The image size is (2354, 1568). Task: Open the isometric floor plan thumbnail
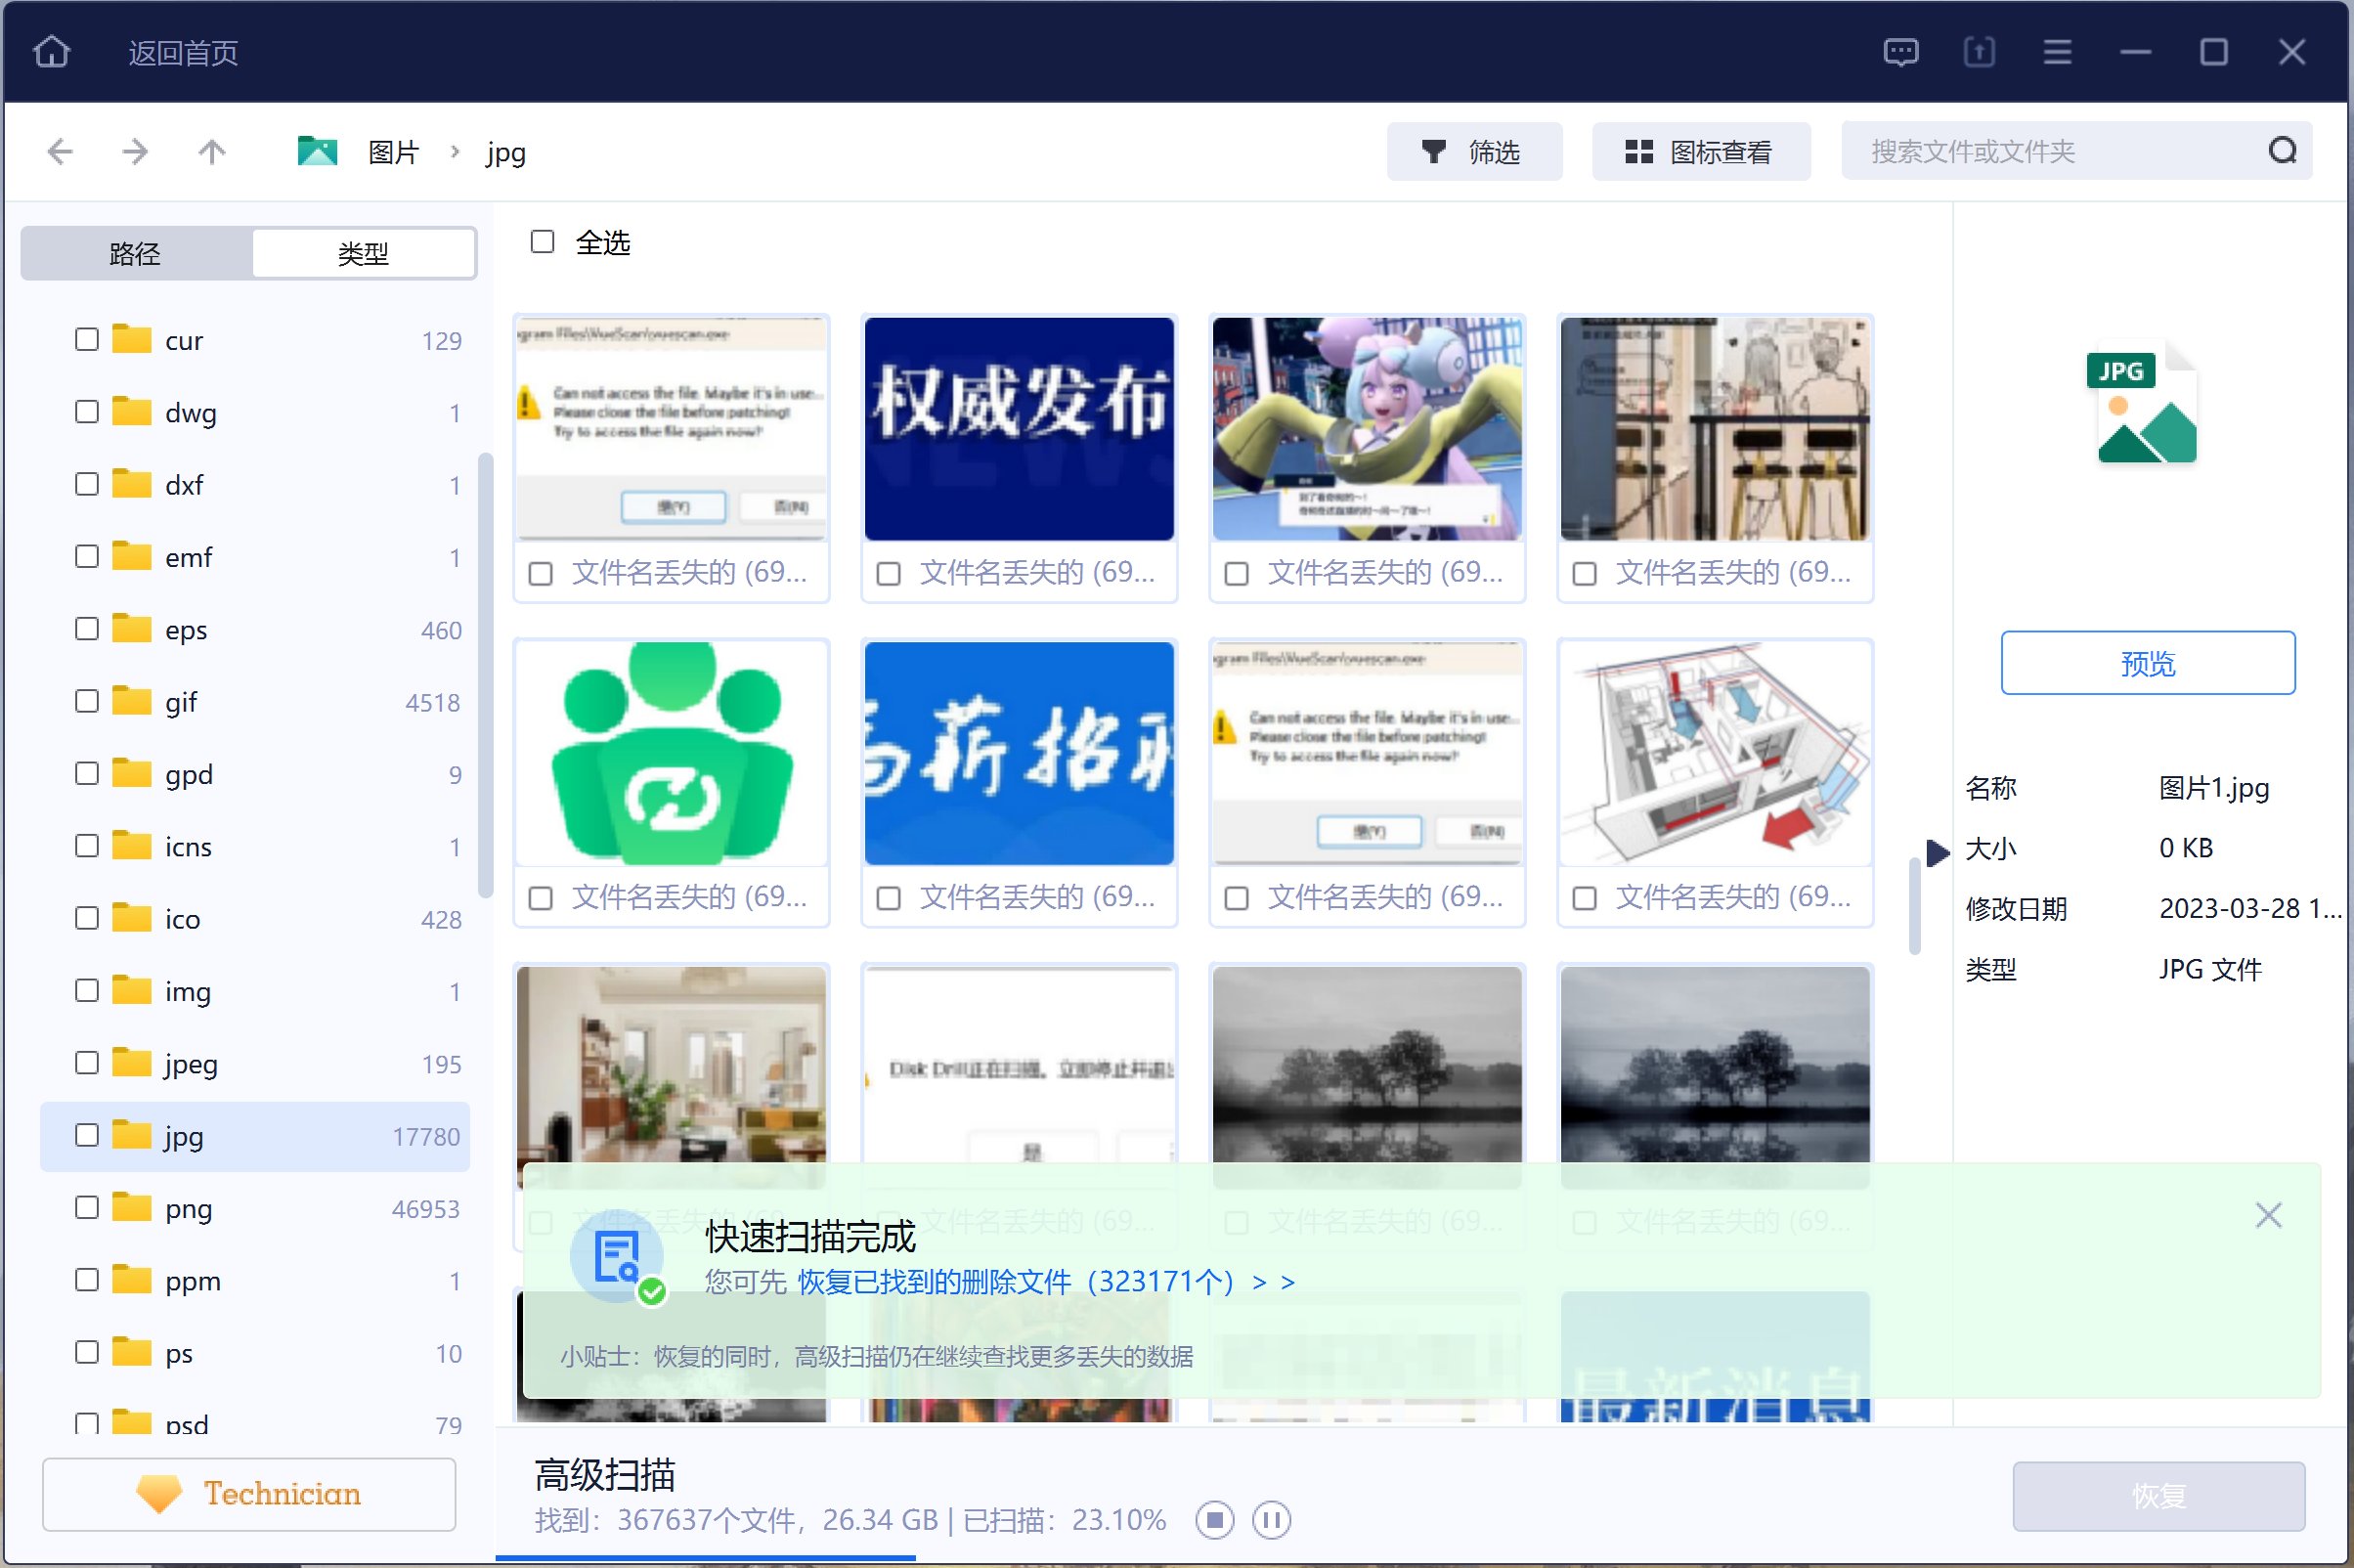[x=1715, y=753]
